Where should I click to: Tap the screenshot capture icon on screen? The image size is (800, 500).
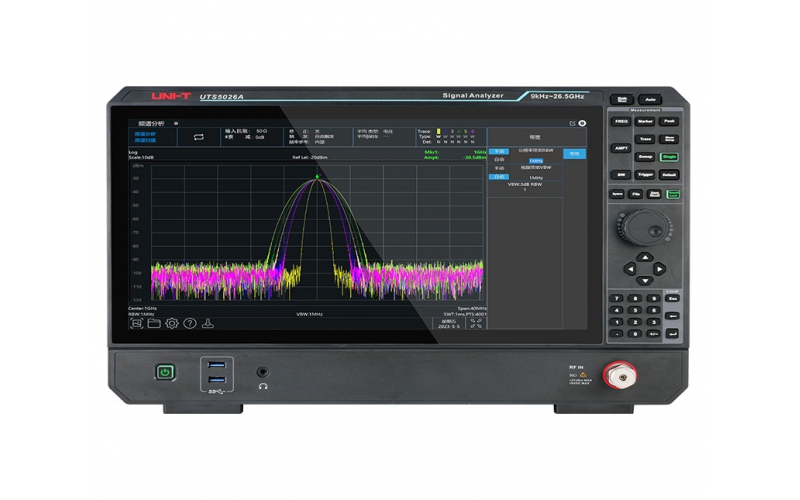pos(136,323)
